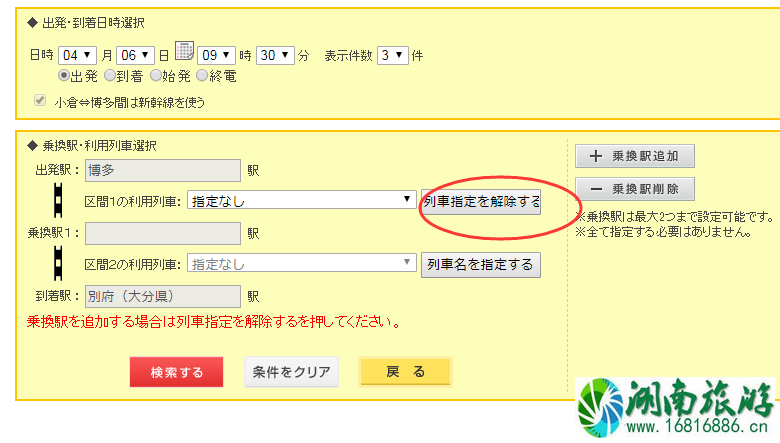Click the heading 出発・到着日時選択
This screenshot has width=780, height=443.
(x=93, y=23)
